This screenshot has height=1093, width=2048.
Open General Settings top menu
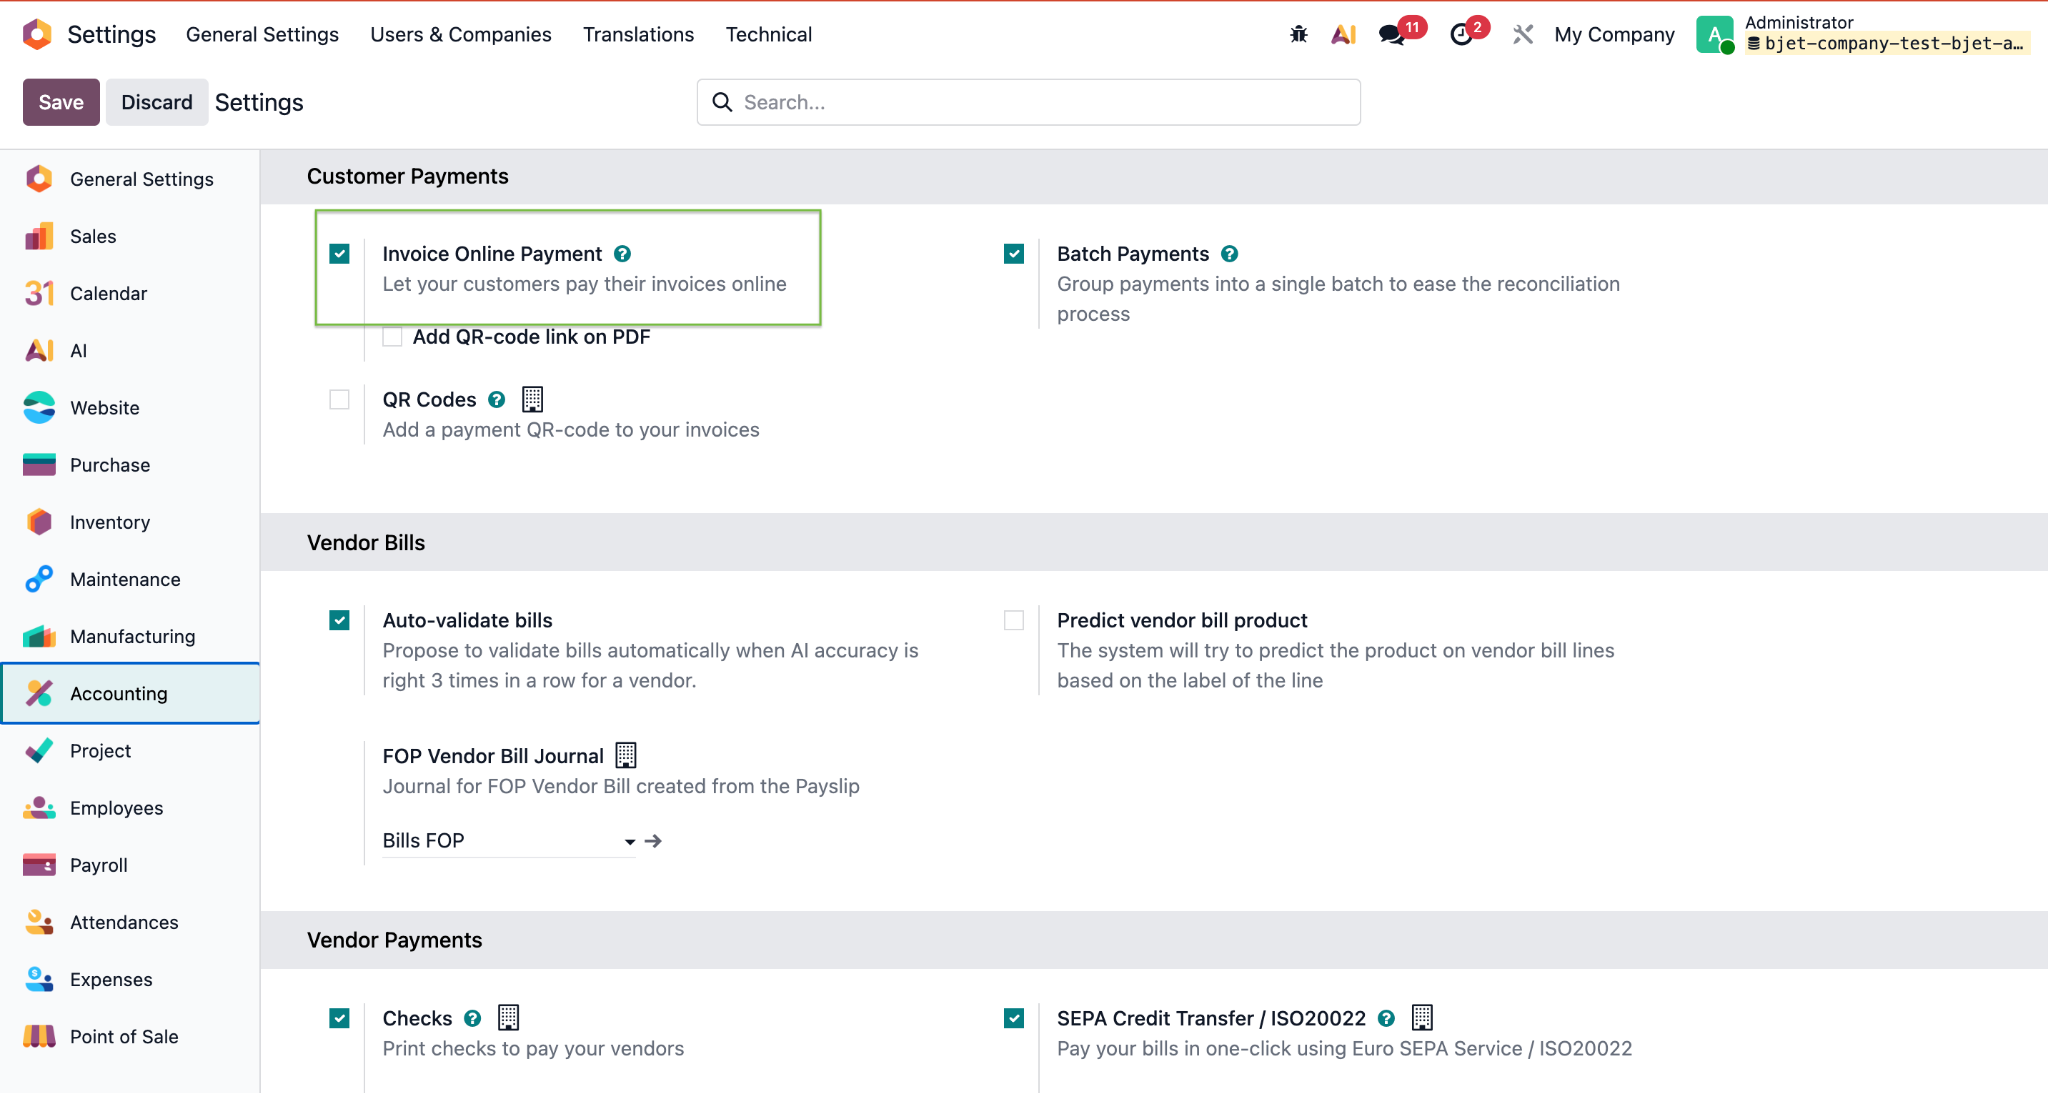click(x=262, y=35)
